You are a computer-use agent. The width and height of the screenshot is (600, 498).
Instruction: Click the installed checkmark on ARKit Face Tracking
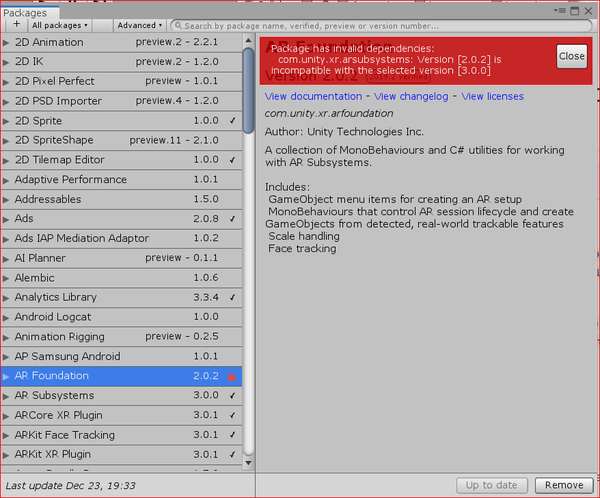click(232, 435)
